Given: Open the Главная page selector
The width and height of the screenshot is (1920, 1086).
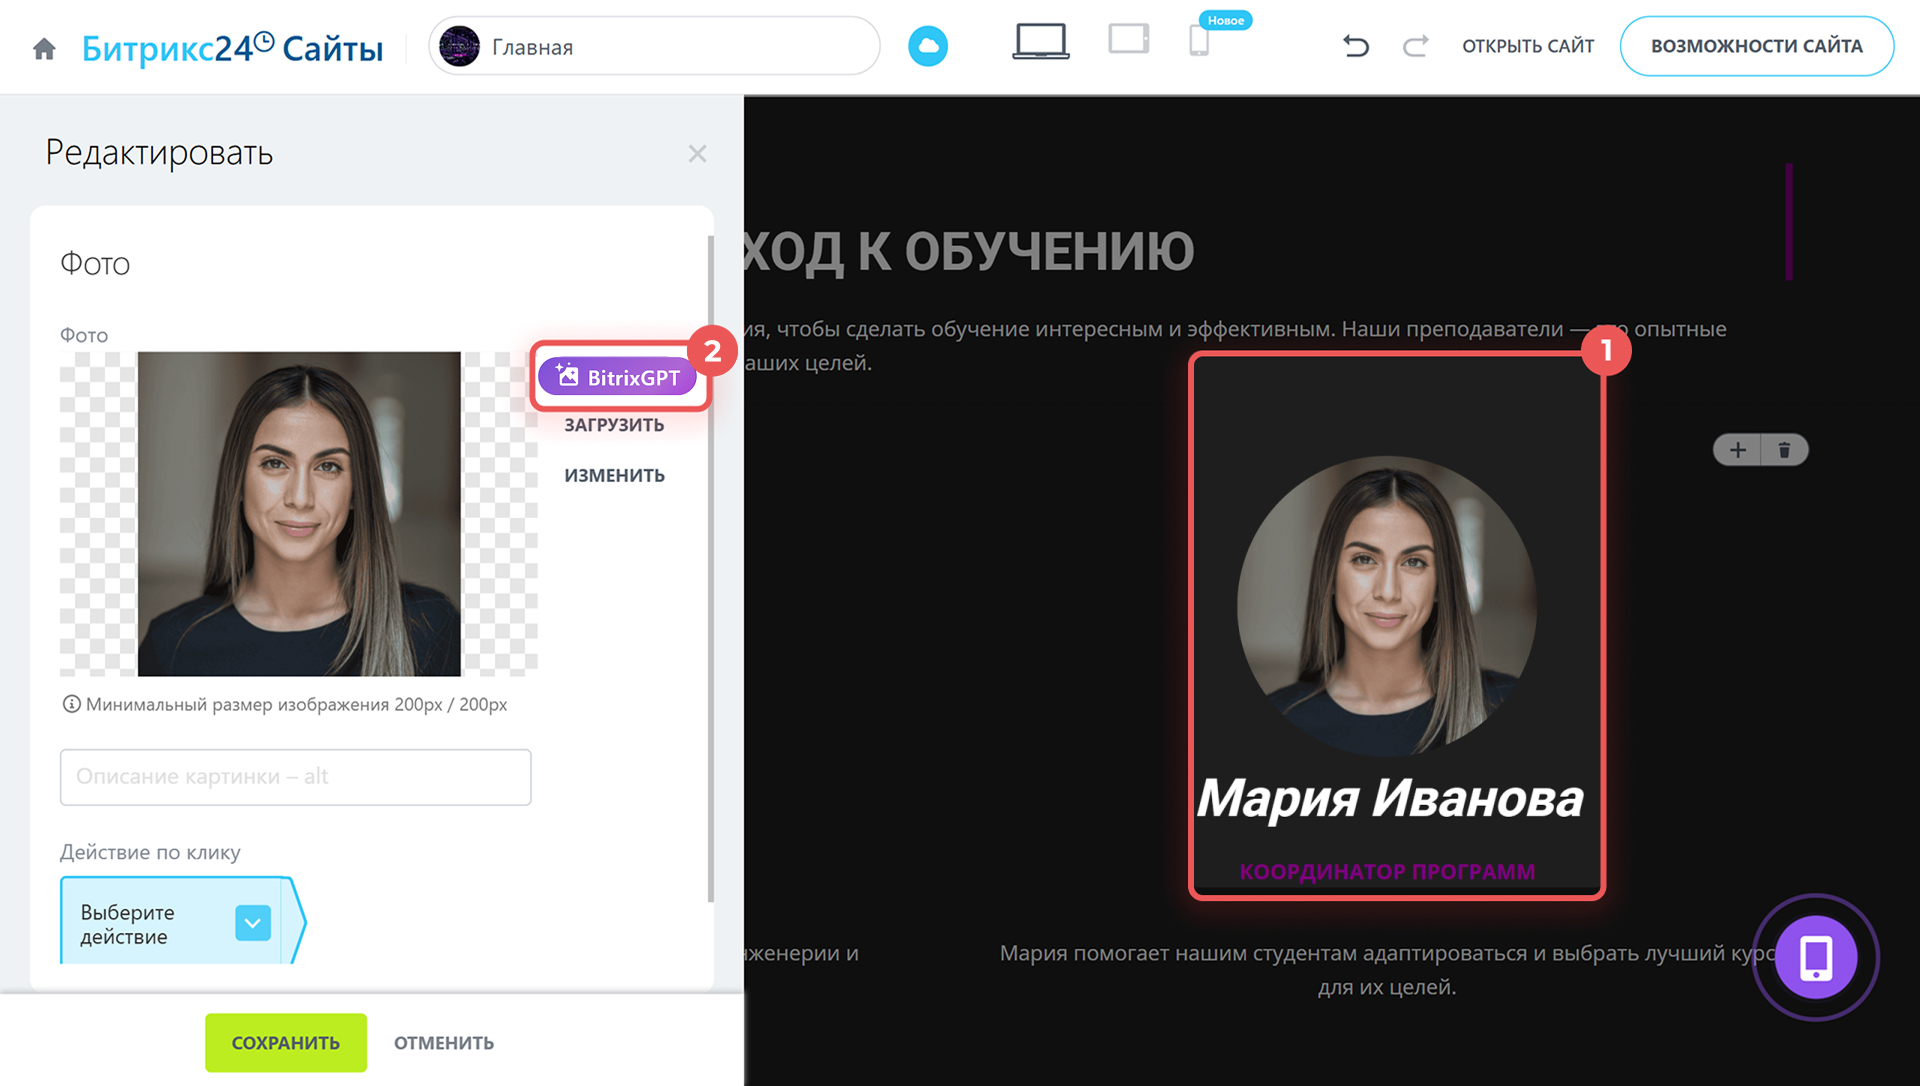Looking at the screenshot, I should [x=654, y=46].
